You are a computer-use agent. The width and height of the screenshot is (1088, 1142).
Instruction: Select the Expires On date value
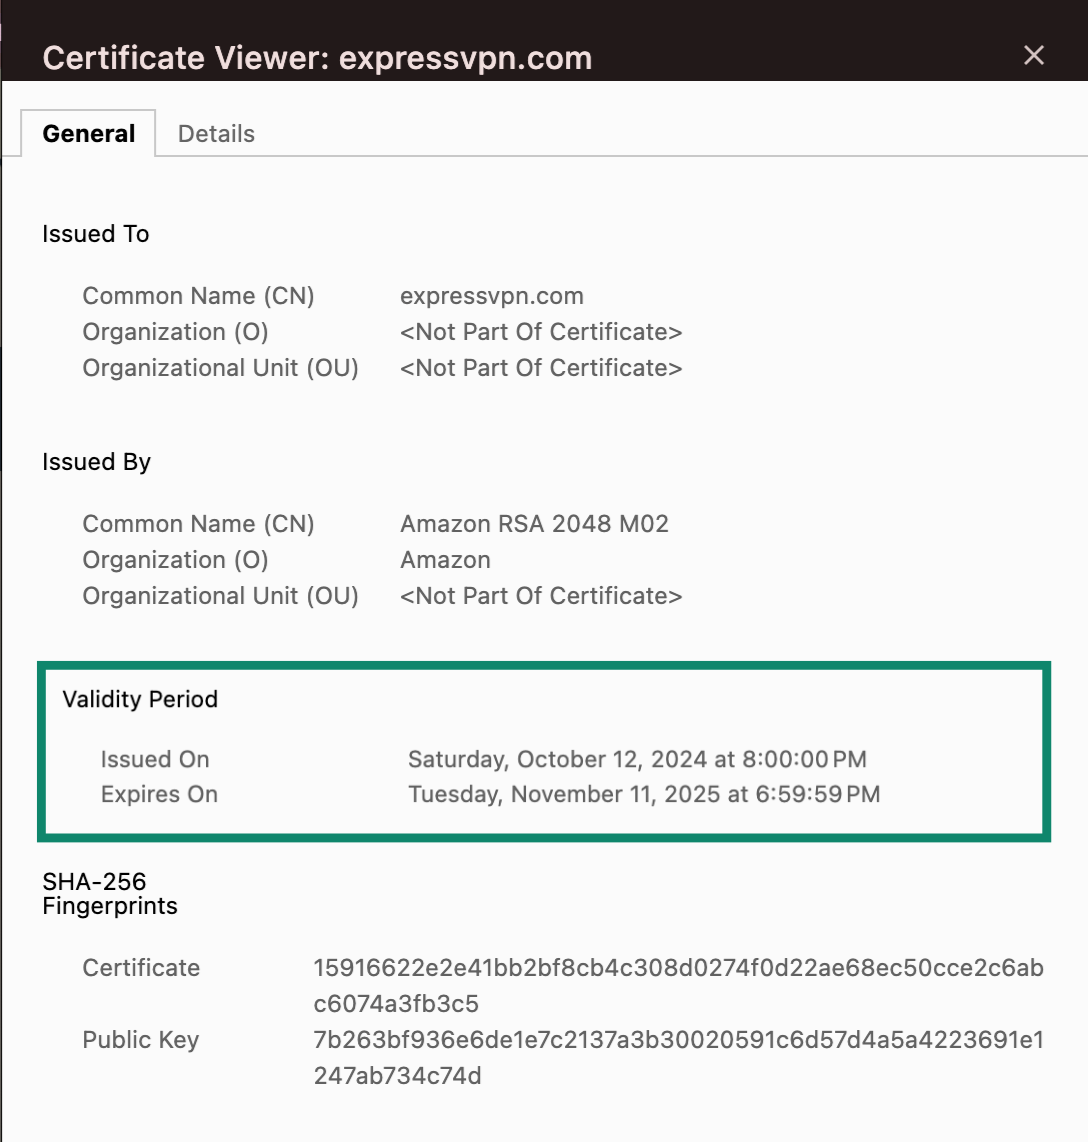pos(644,794)
